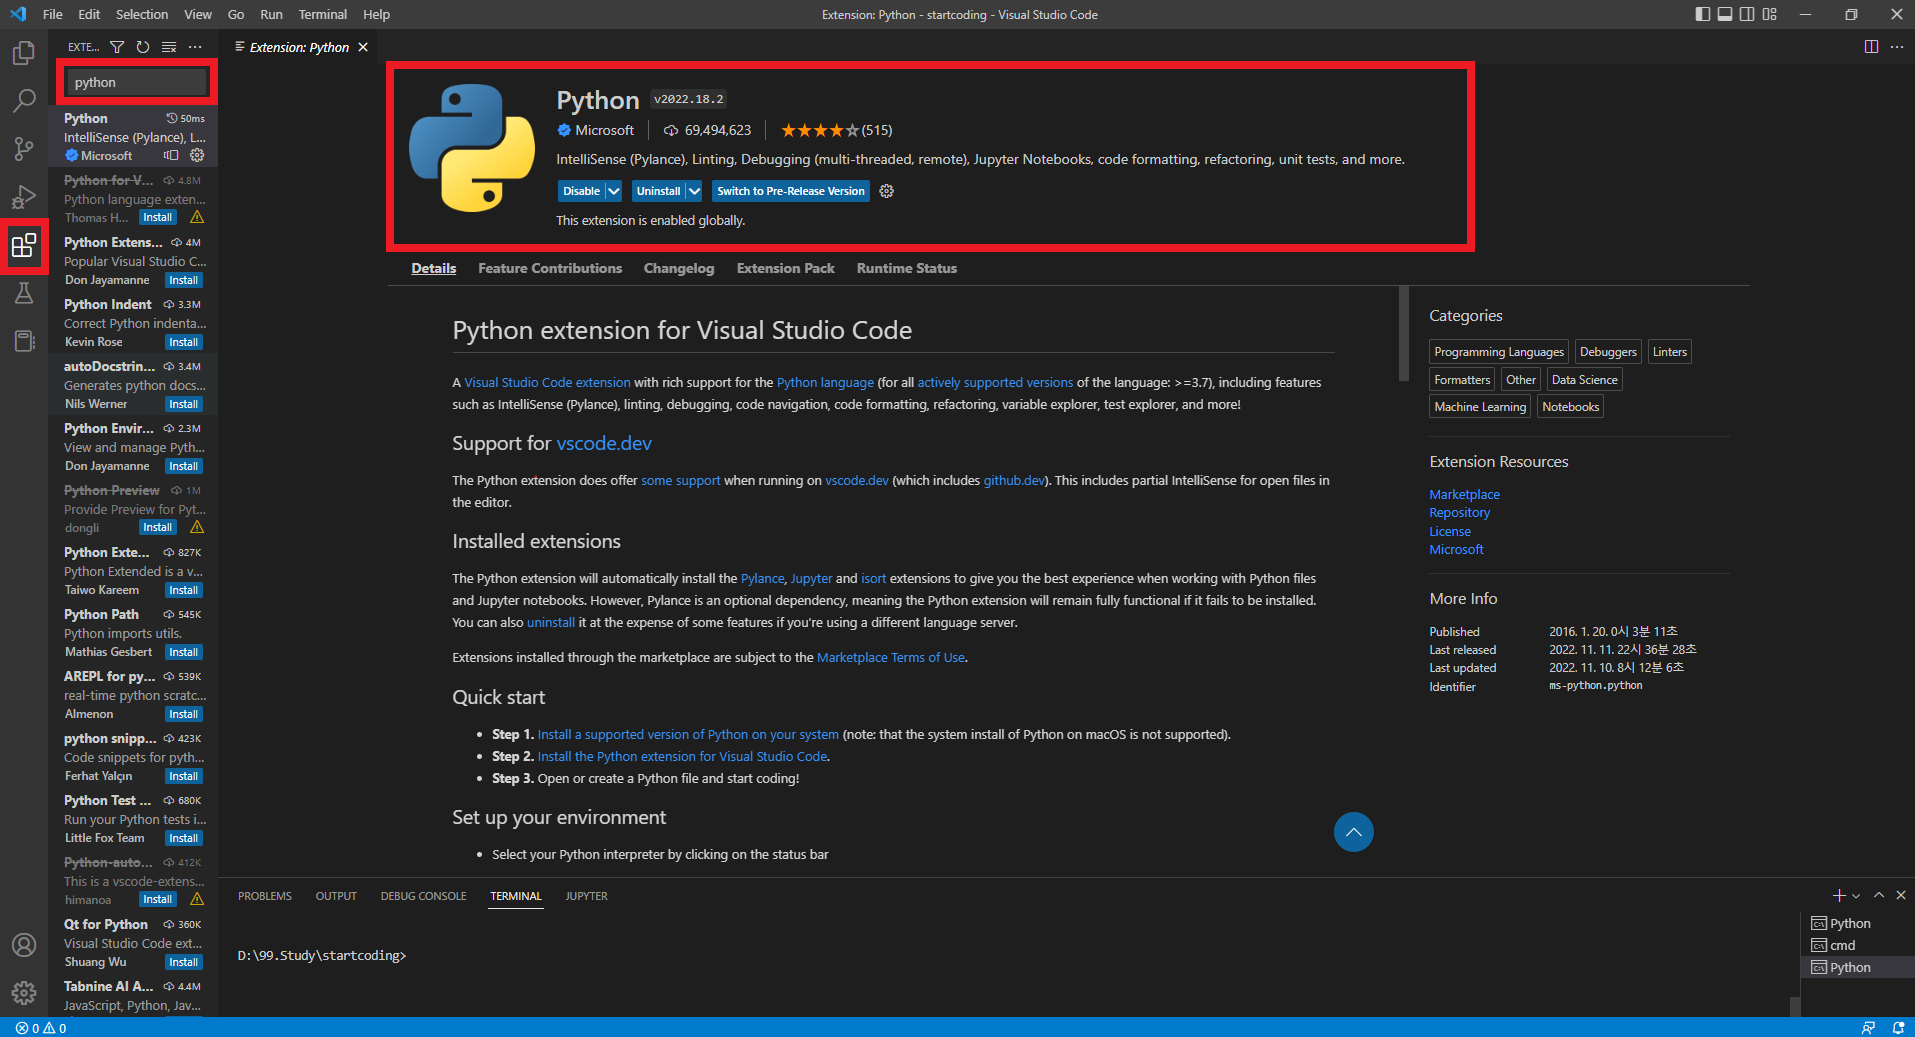Click warning icon on Python-Preview item
Viewport: 1915px width, 1037px height.
pyautogui.click(x=197, y=527)
